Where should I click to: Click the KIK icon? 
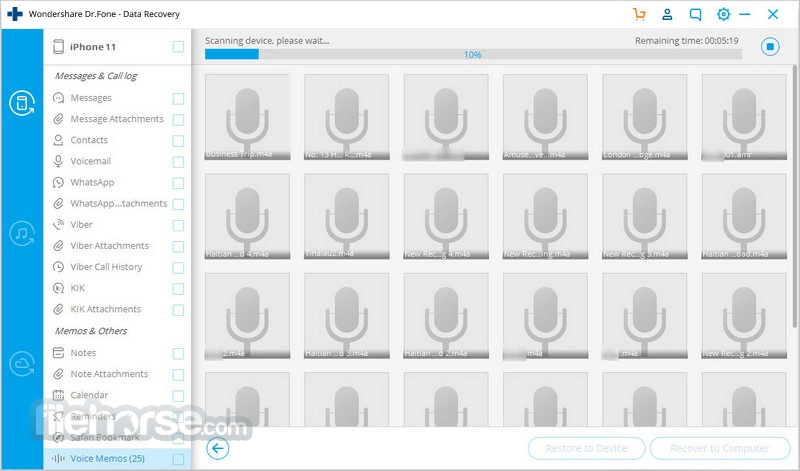(x=59, y=288)
